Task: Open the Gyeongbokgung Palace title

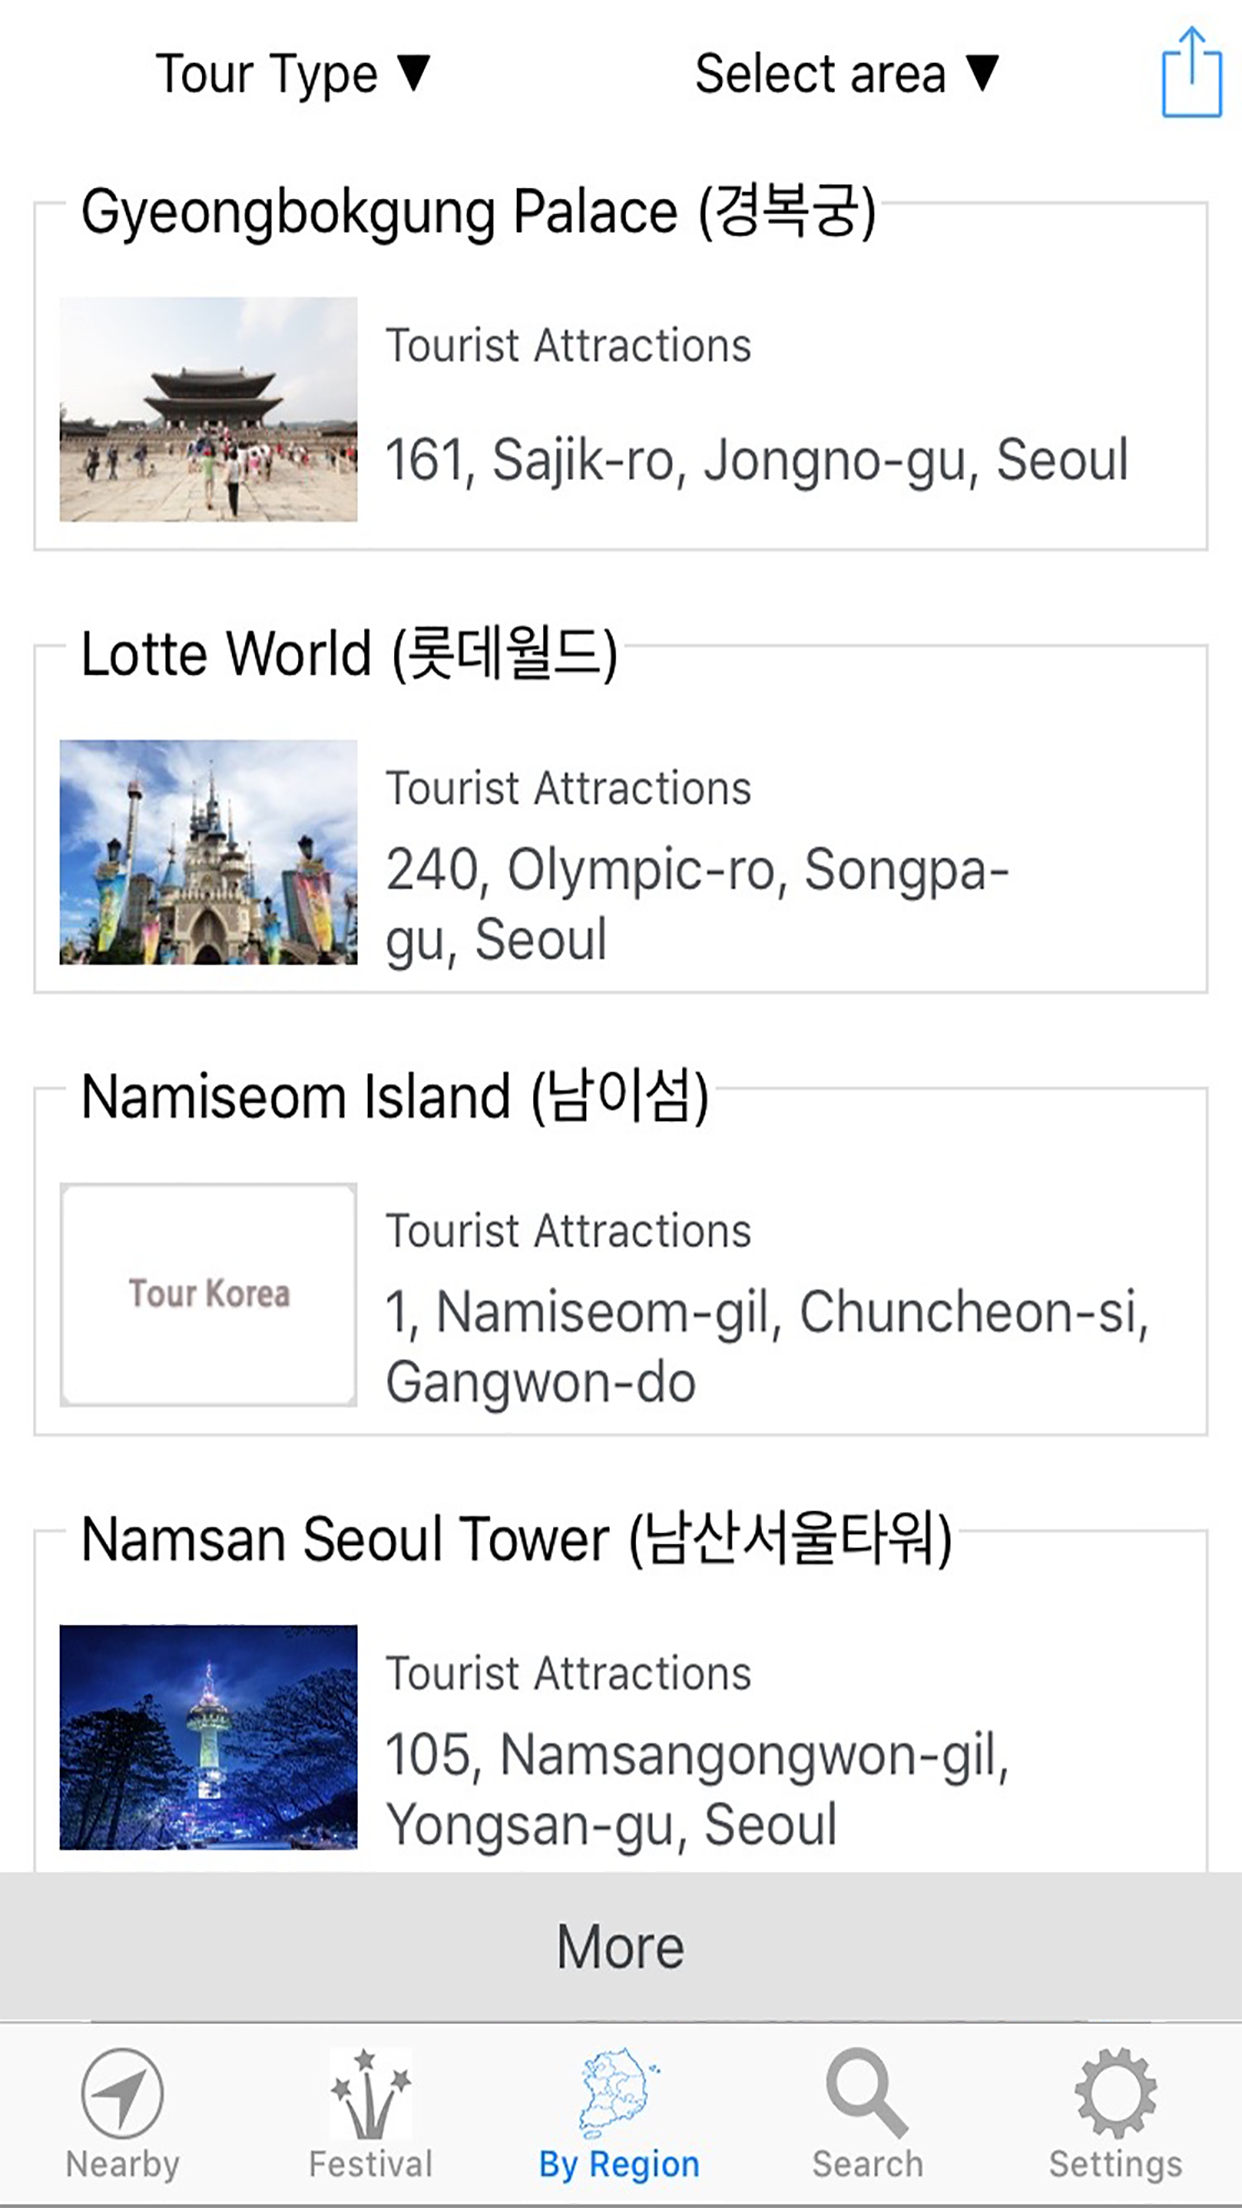Action: (478, 212)
